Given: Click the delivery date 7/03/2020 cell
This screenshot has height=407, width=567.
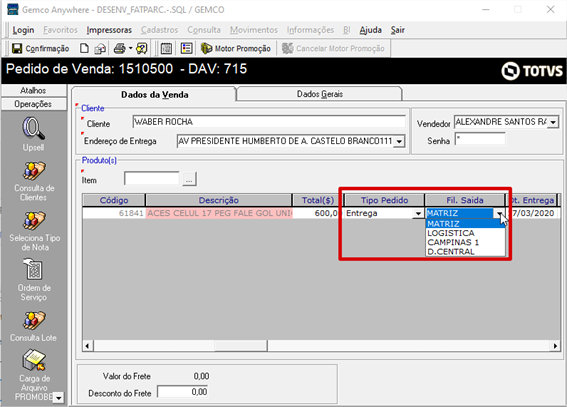Looking at the screenshot, I should (x=533, y=213).
